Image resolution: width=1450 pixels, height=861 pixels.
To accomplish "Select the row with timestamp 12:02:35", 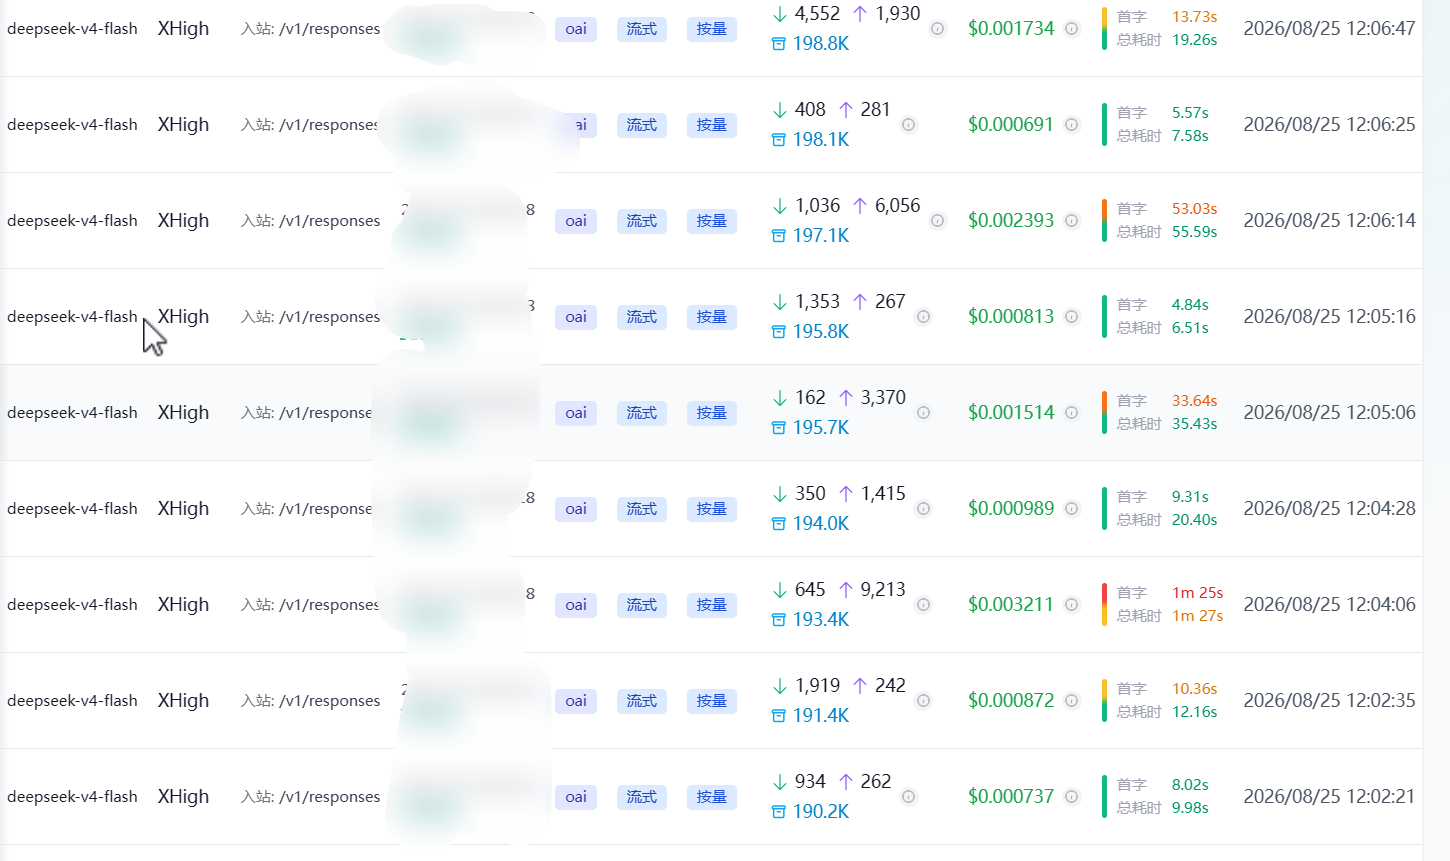I will point(711,701).
